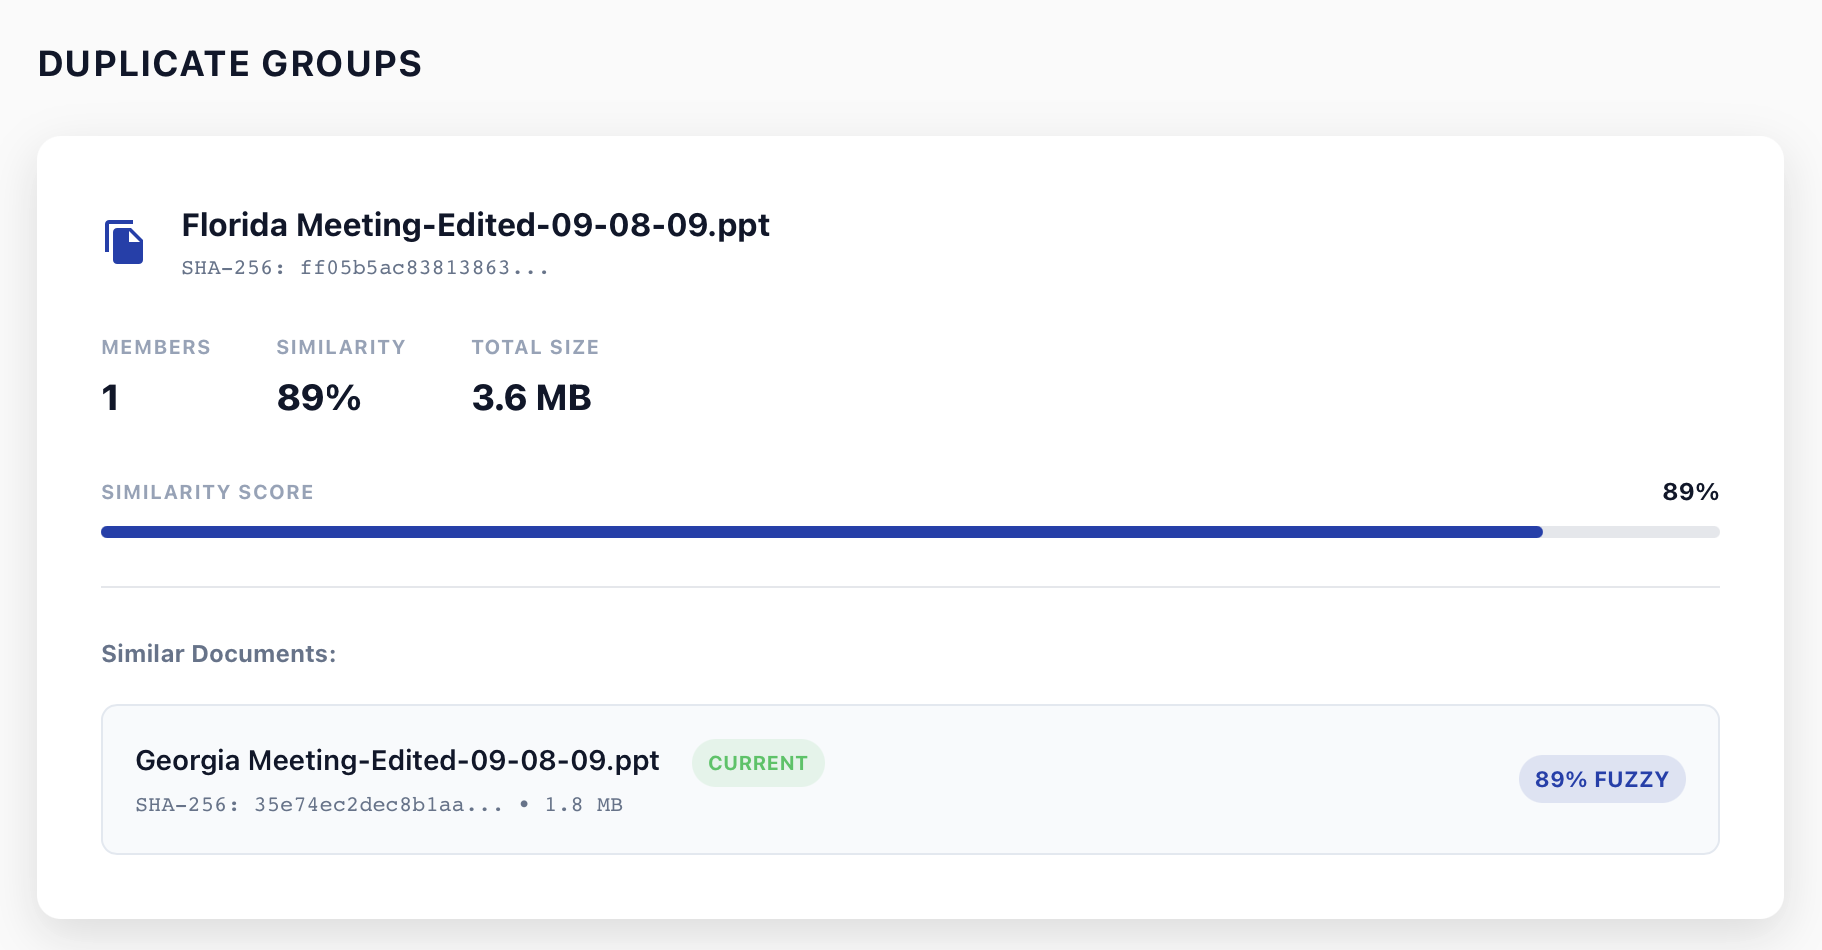Click the 1.8 MB file size text

click(583, 805)
